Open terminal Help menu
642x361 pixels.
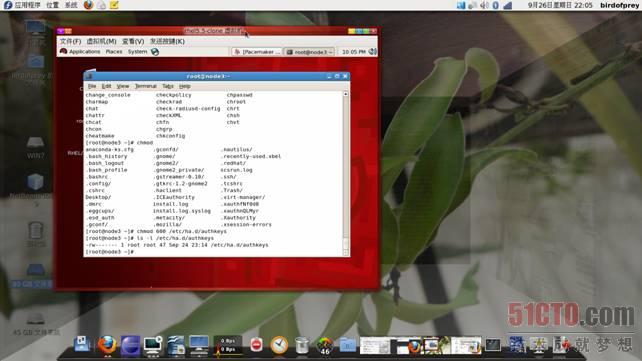click(x=185, y=86)
